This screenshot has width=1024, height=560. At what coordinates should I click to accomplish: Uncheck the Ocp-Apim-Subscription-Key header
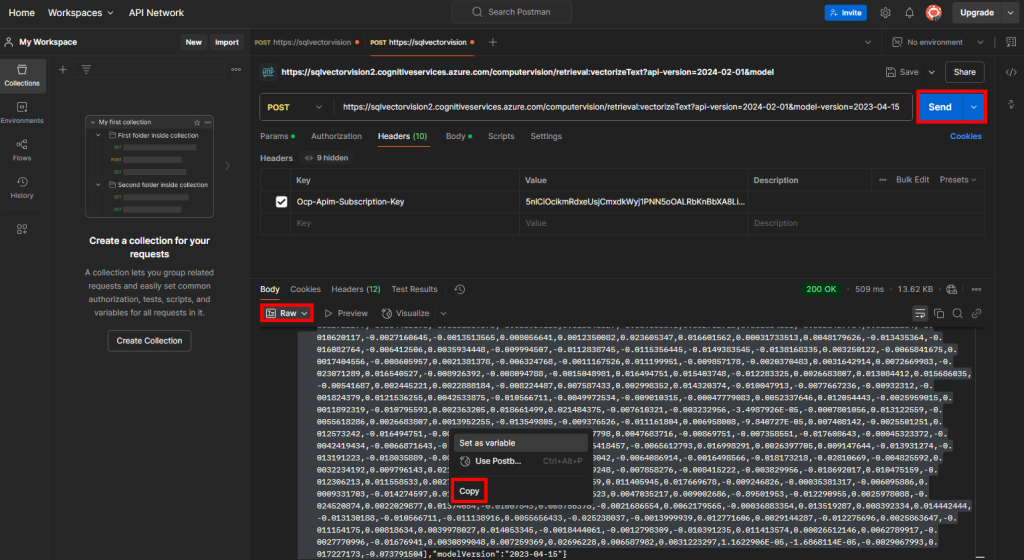281,202
